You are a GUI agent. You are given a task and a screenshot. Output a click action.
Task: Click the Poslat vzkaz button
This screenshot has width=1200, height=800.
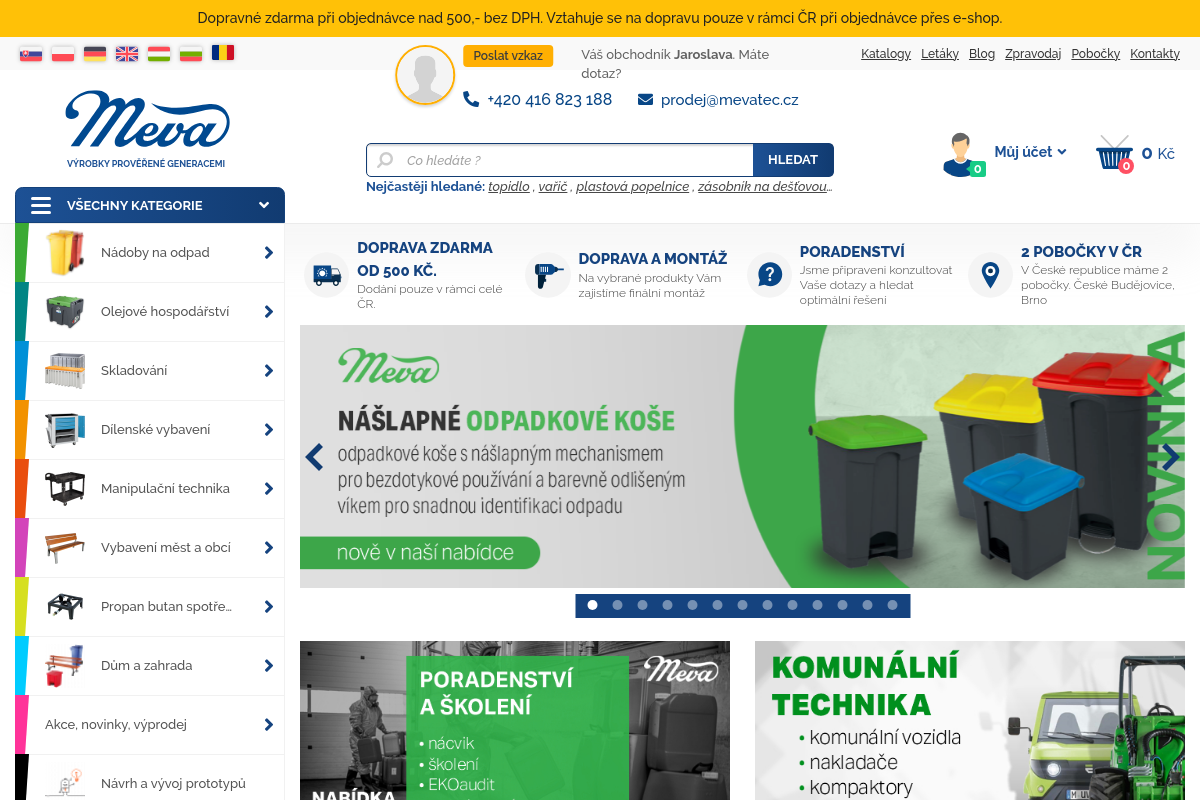pos(508,56)
